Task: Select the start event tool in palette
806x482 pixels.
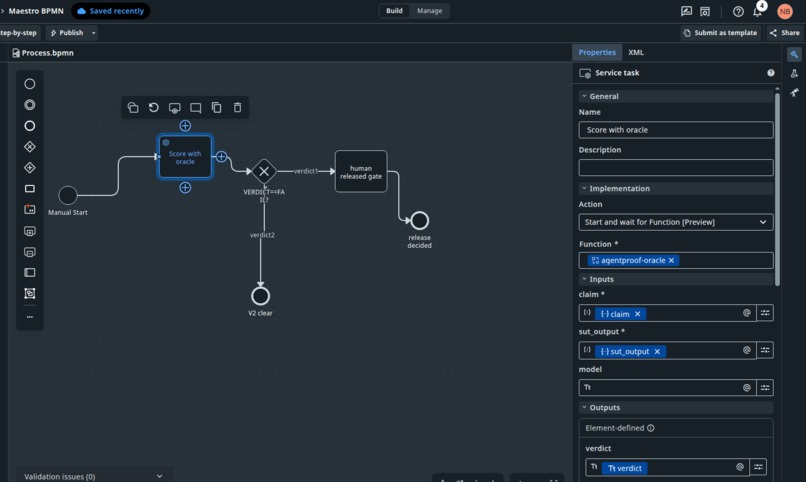Action: coord(30,84)
